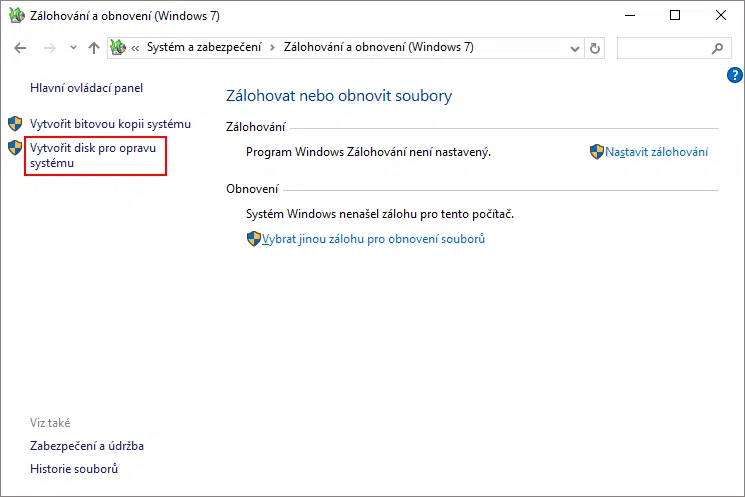Viewport: 745px width, 497px height.
Task: Open the address bar history dropdown
Action: click(x=574, y=48)
